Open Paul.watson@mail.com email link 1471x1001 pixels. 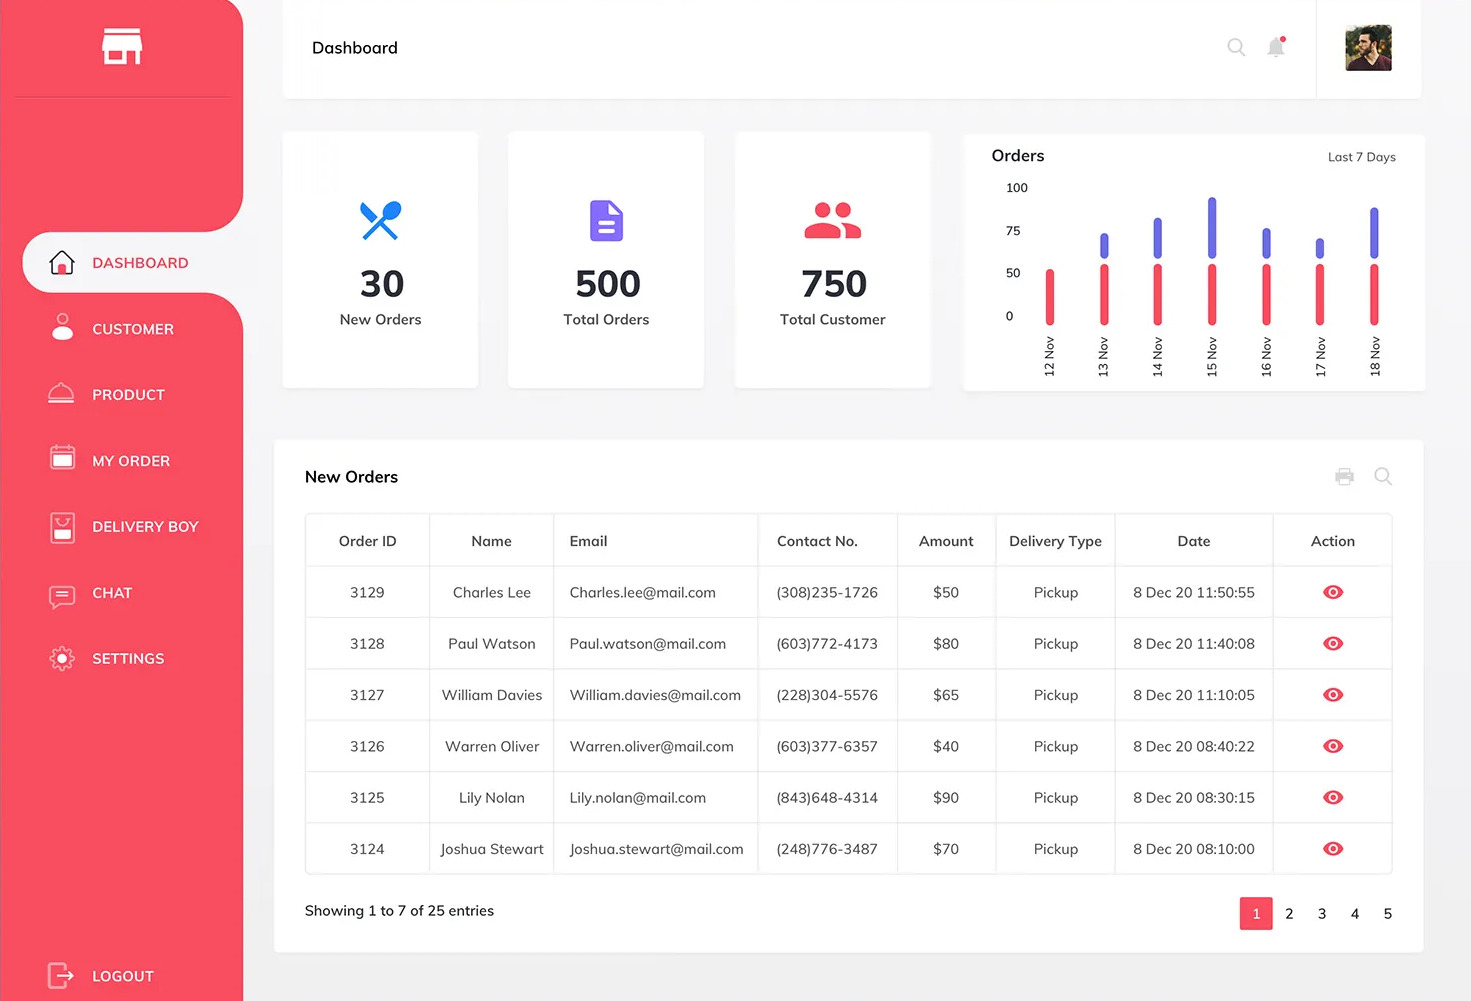click(x=647, y=644)
